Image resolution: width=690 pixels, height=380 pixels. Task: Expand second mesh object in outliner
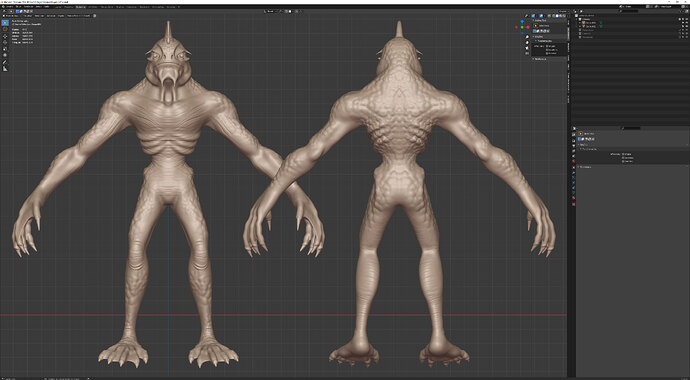580,26
